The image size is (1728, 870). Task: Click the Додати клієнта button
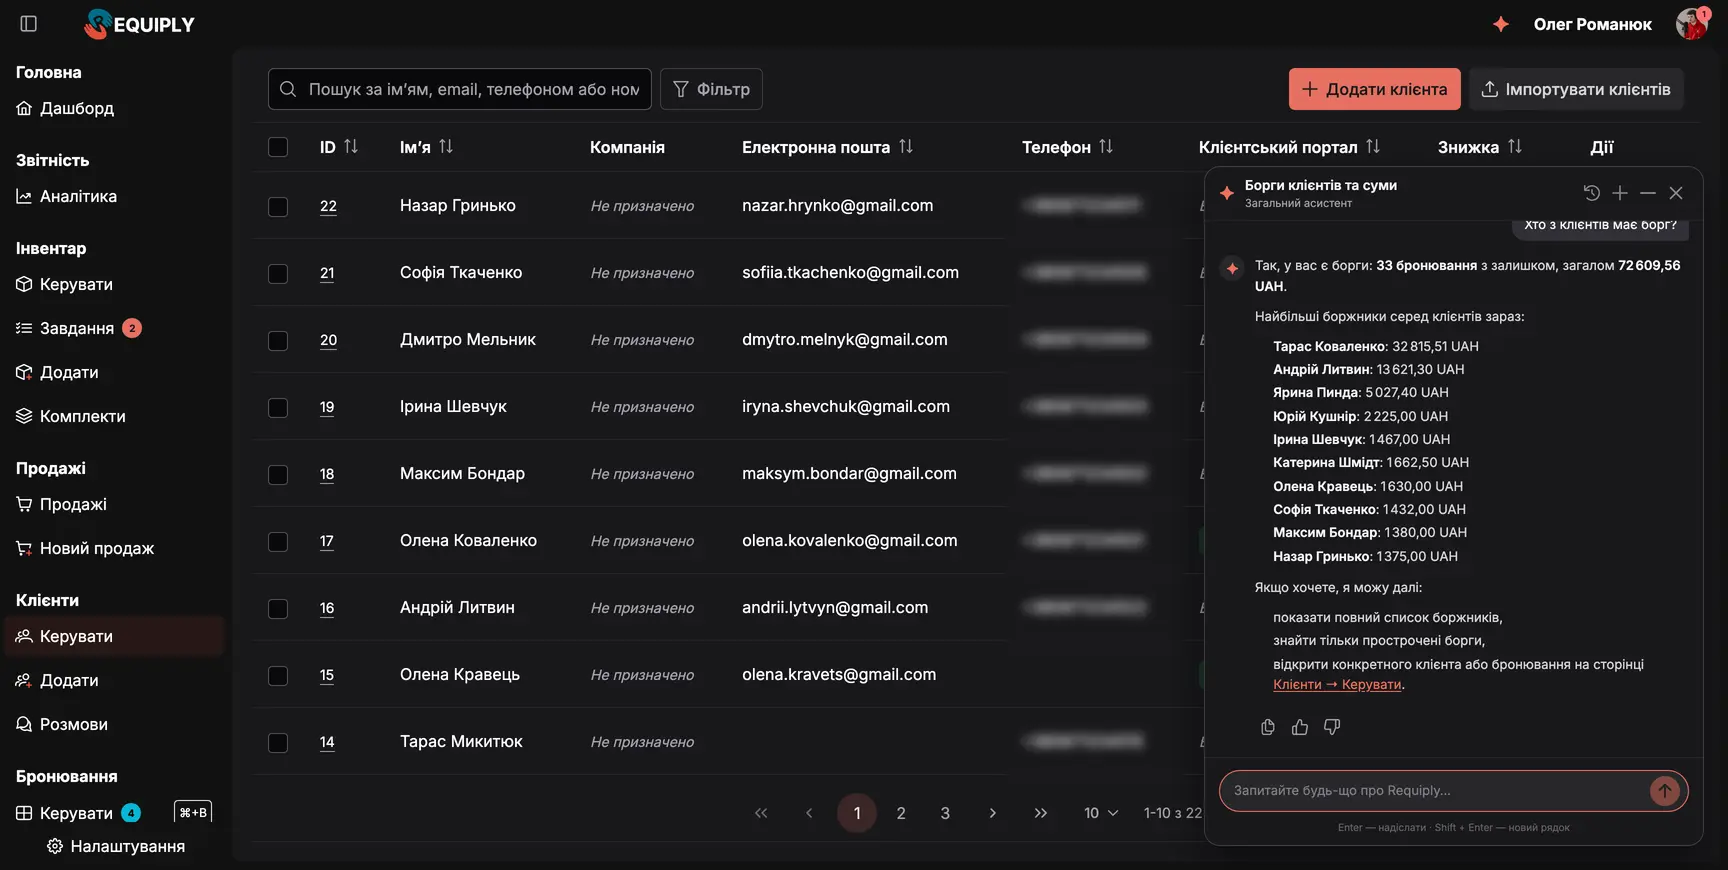point(1375,89)
